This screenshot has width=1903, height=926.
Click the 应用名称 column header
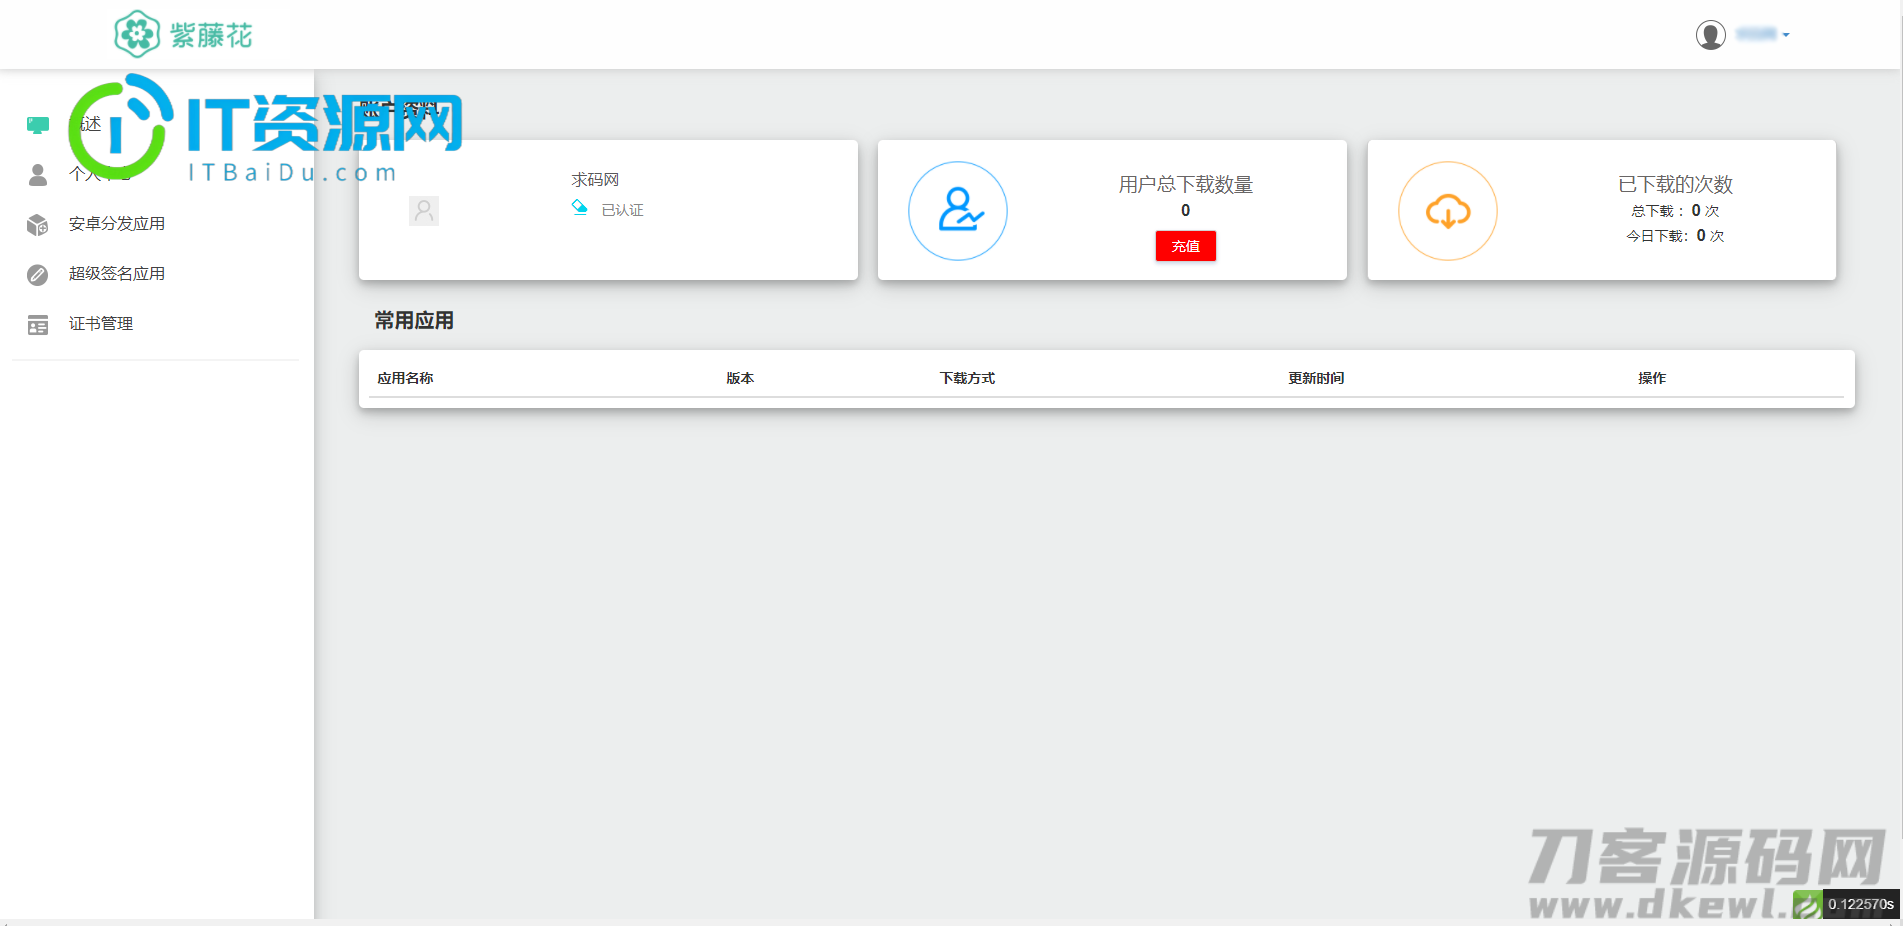click(405, 378)
